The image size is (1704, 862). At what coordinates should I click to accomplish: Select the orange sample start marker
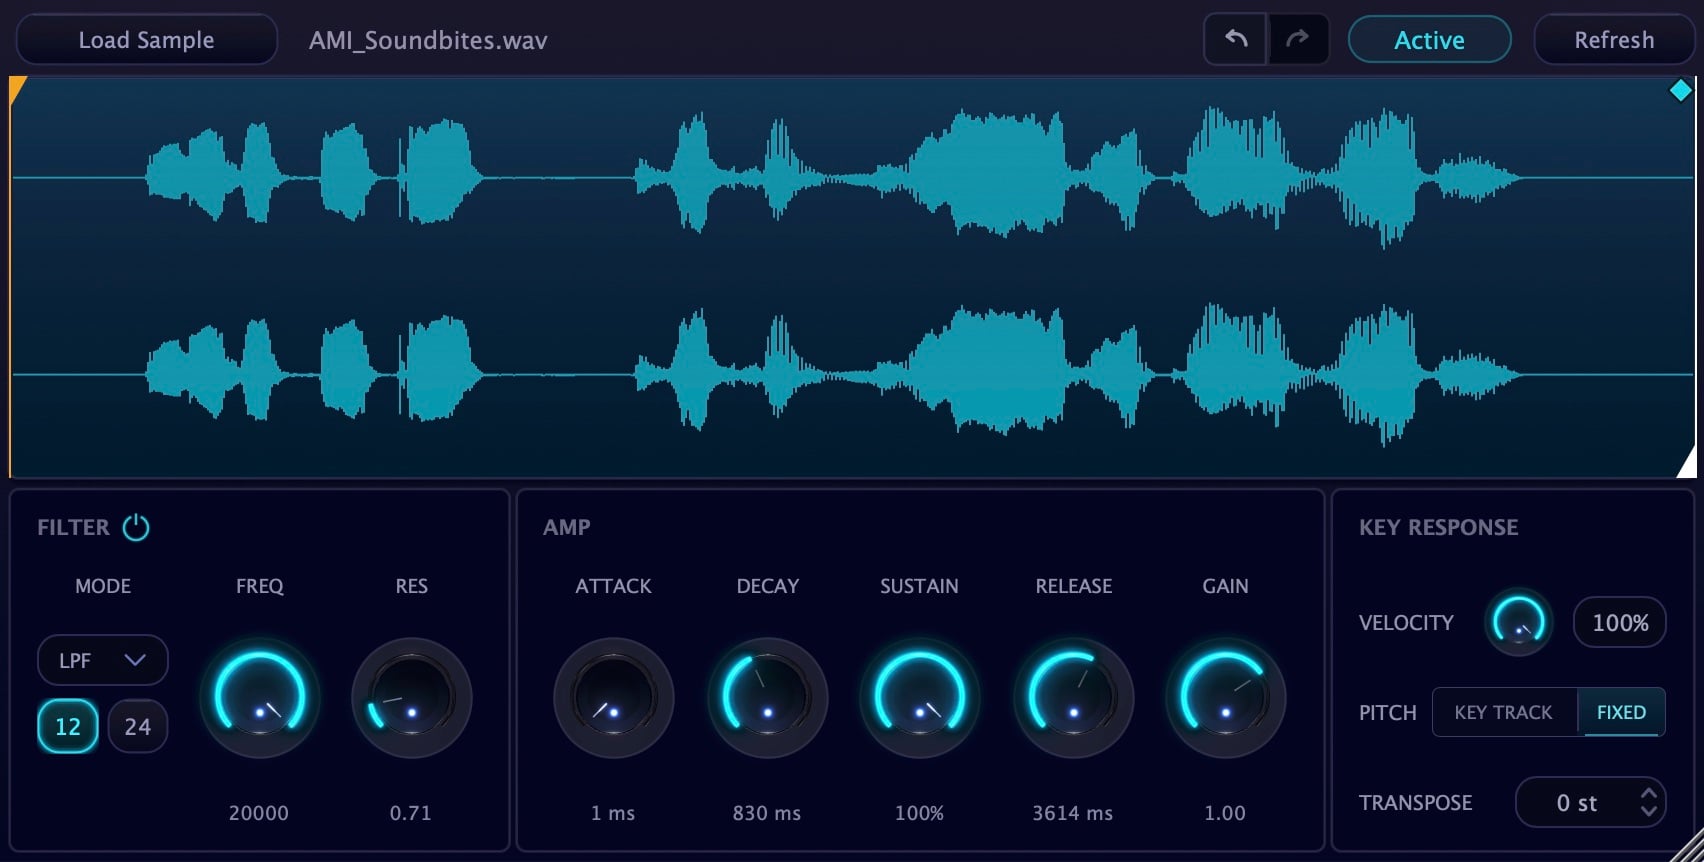coord(17,90)
